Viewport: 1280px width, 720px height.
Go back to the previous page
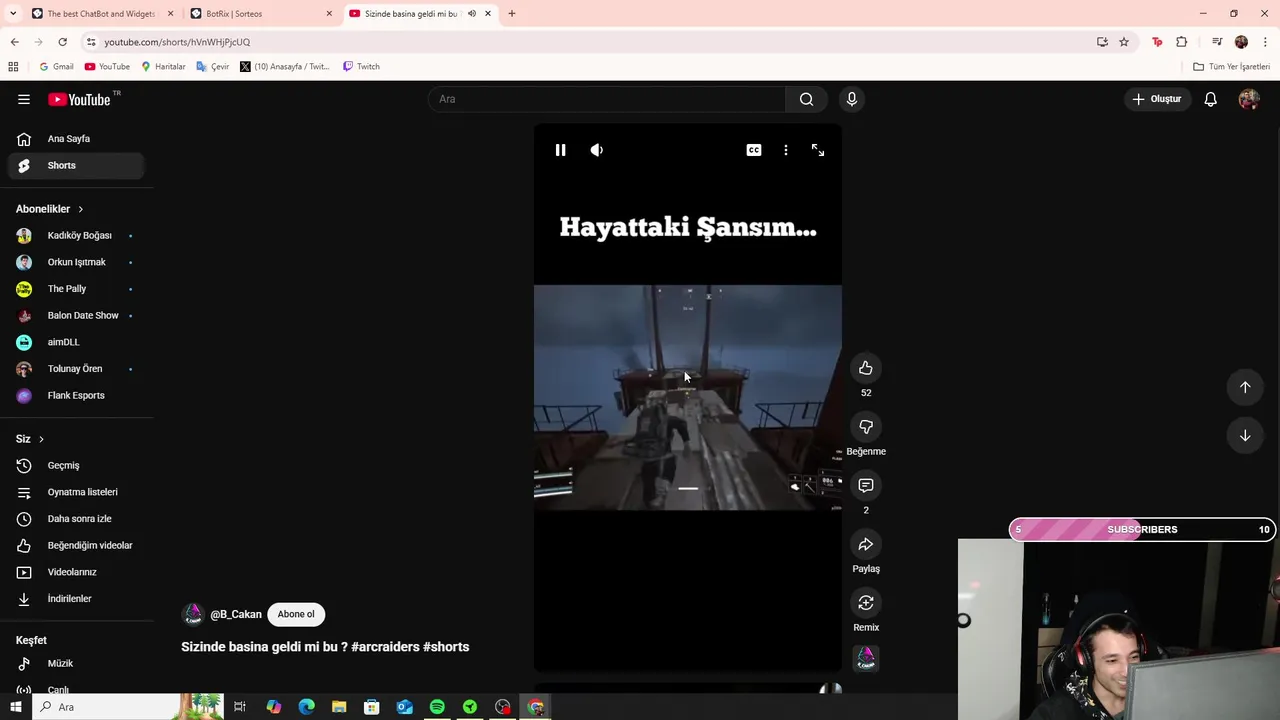14,42
